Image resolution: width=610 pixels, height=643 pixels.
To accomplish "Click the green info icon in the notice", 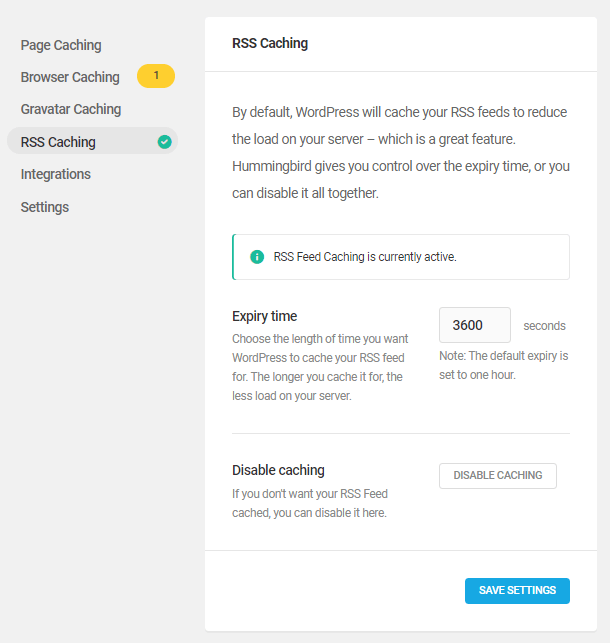I will pos(257,257).
